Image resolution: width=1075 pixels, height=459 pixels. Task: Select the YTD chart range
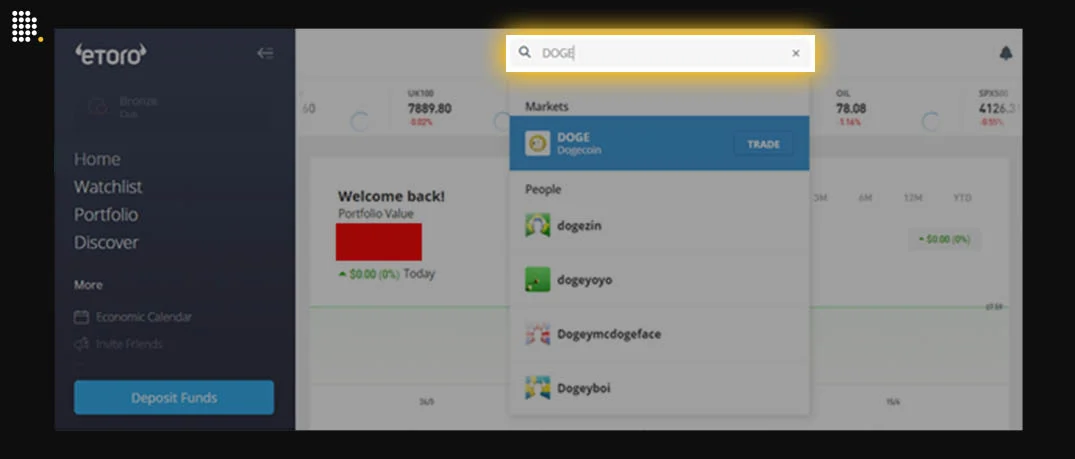click(962, 198)
